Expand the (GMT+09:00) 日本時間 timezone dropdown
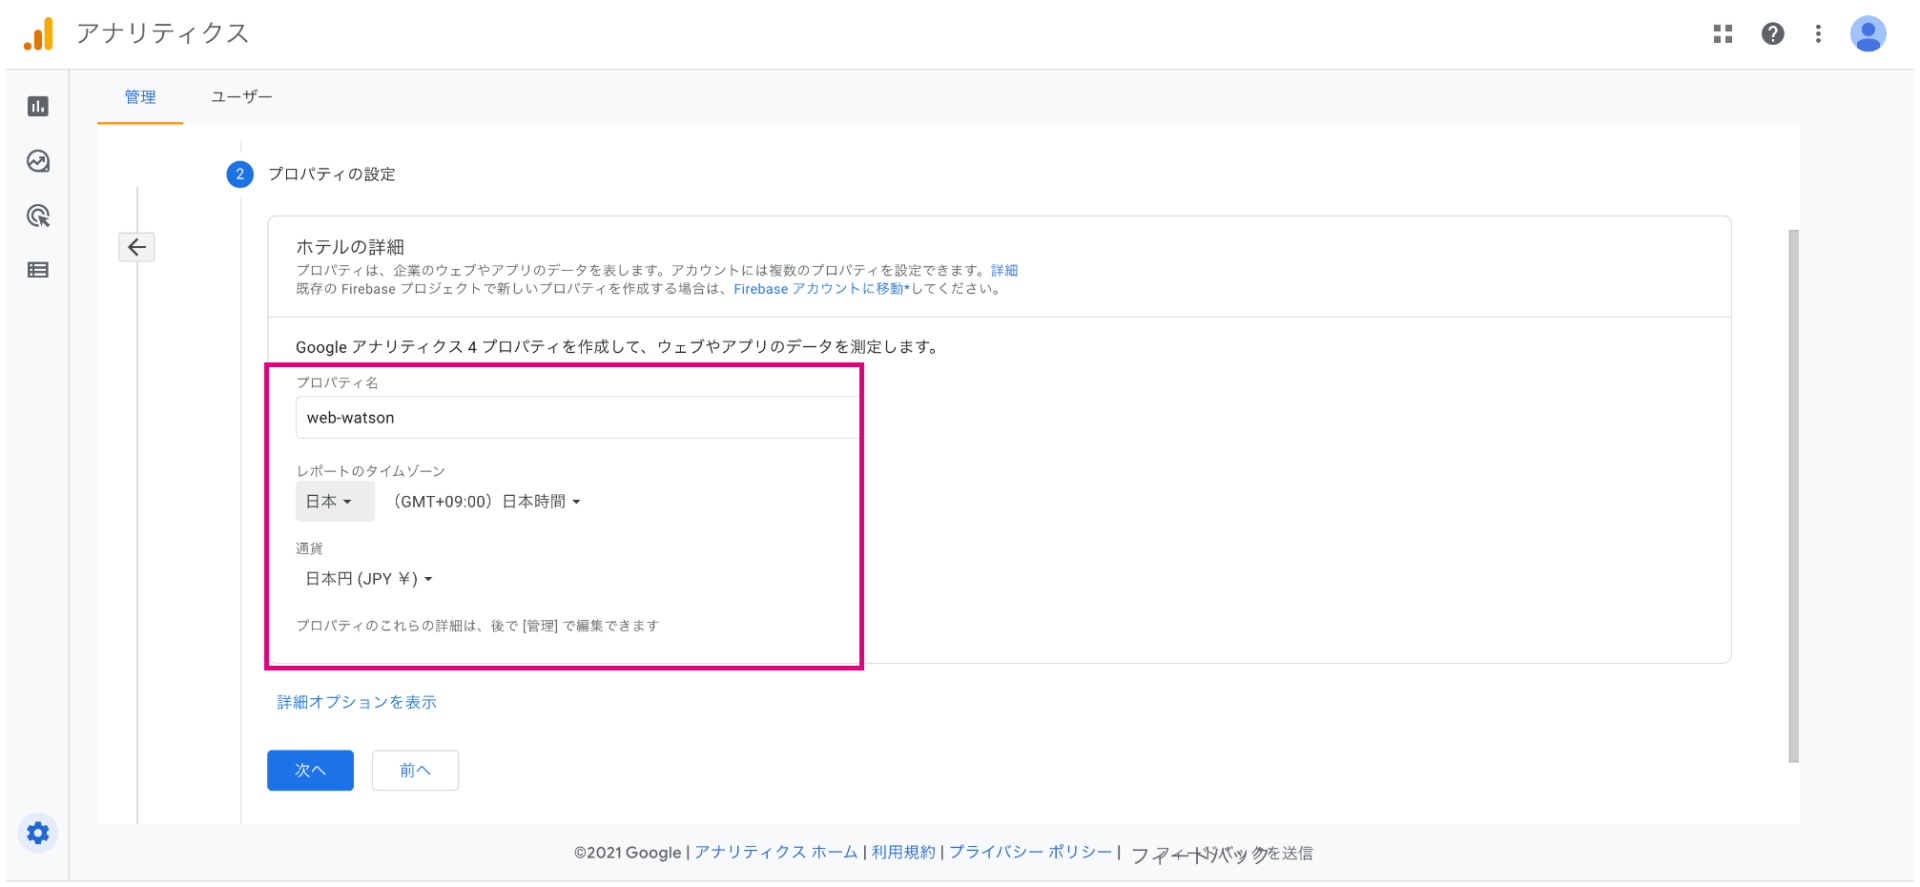Image resolution: width=1920 pixels, height=887 pixels. point(487,501)
